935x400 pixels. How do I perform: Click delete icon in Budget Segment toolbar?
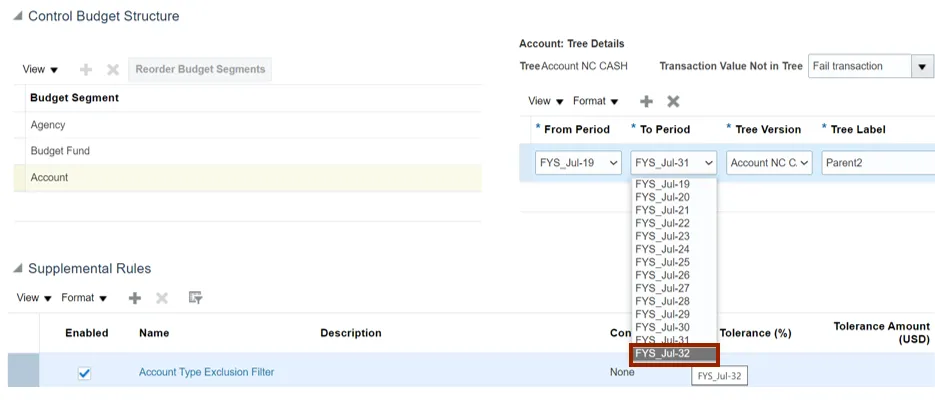[x=113, y=70]
